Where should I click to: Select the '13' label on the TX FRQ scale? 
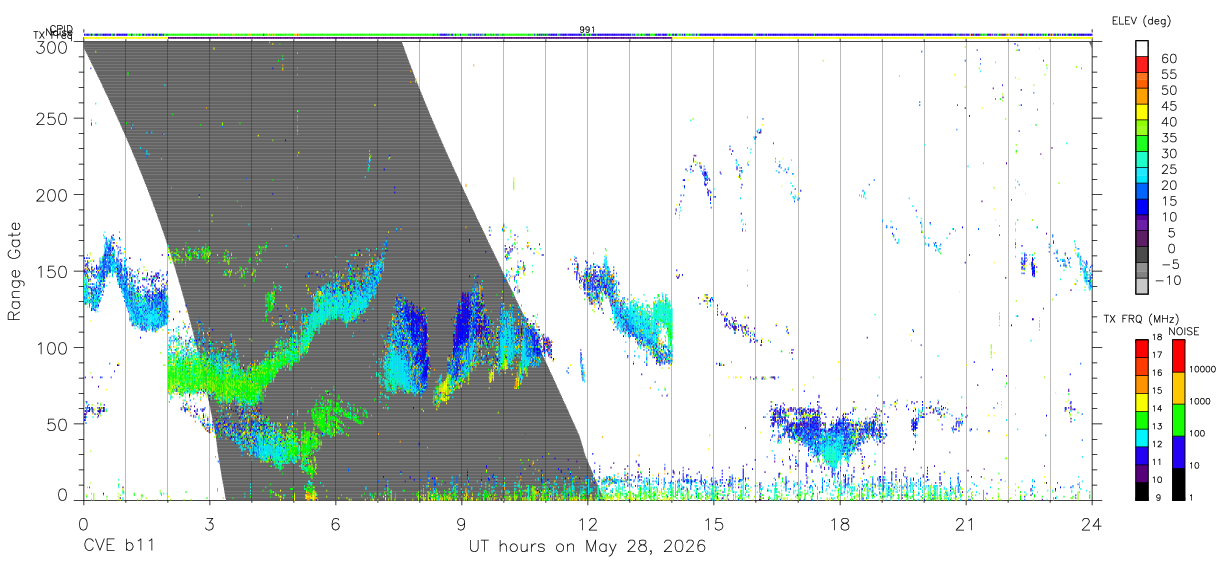point(1157,426)
